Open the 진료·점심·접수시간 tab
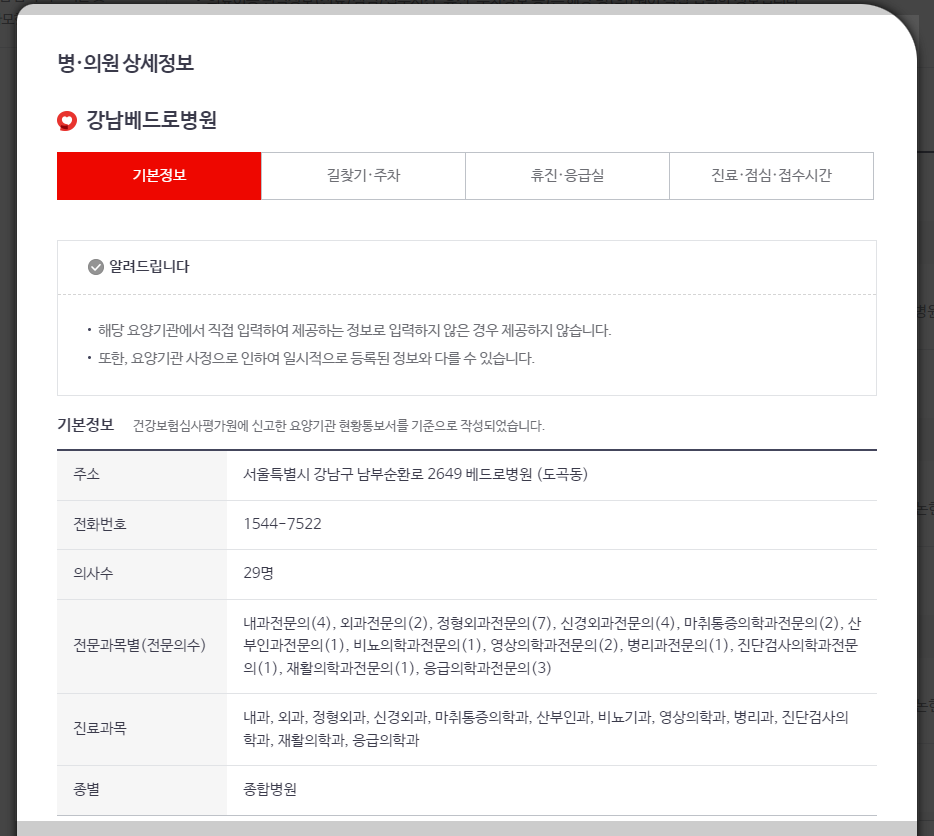 [x=771, y=176]
